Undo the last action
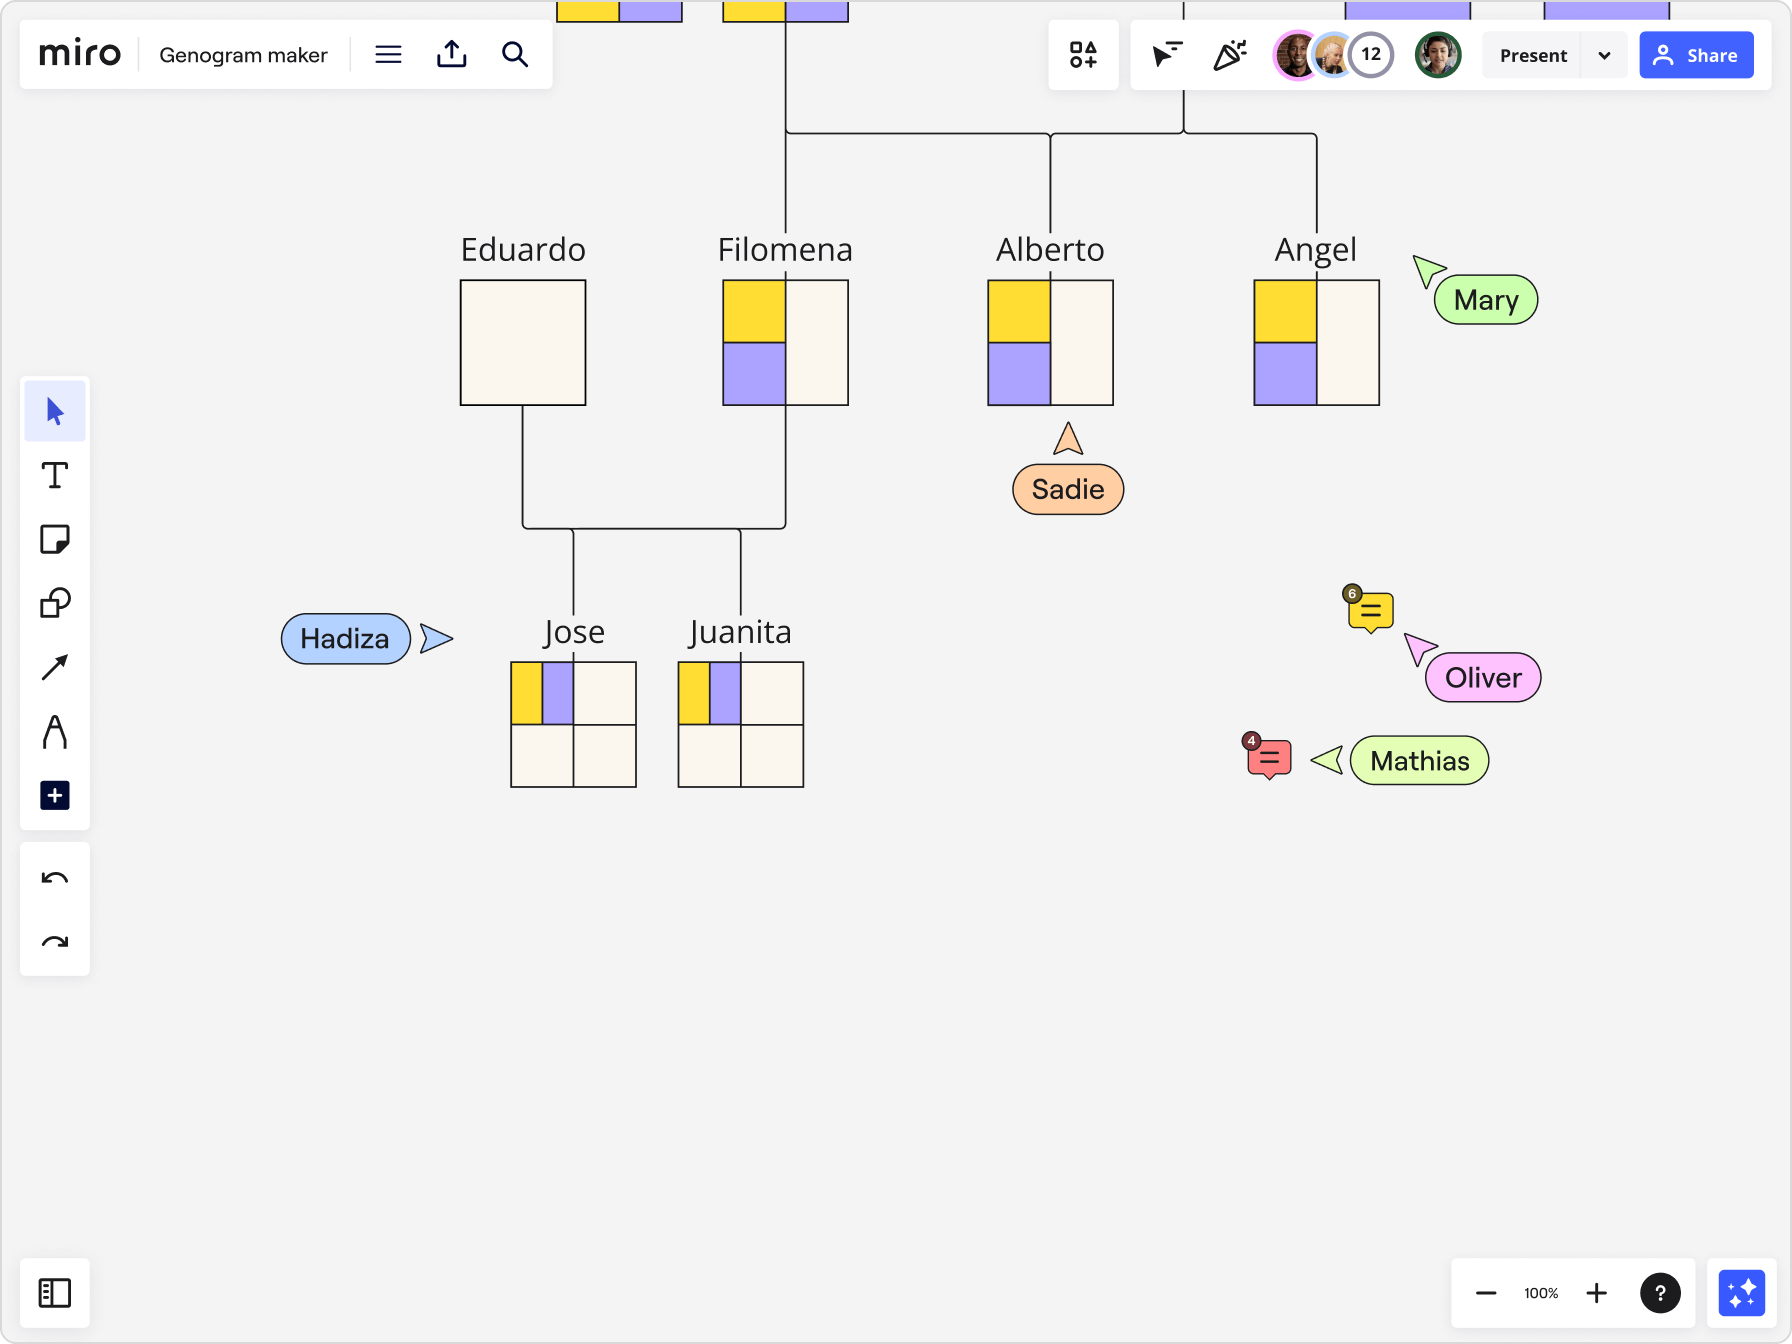Screen dimensions: 1792x1344 coord(55,878)
